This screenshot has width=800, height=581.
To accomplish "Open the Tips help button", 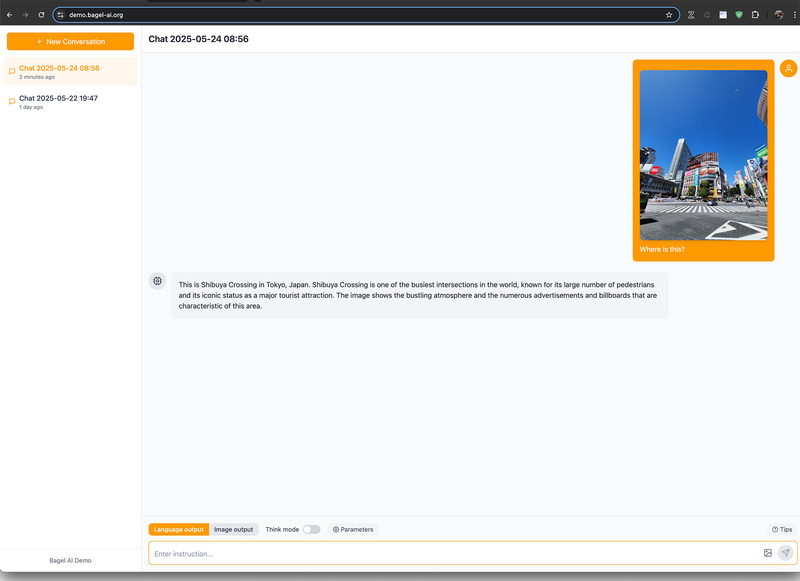I will (x=782, y=529).
